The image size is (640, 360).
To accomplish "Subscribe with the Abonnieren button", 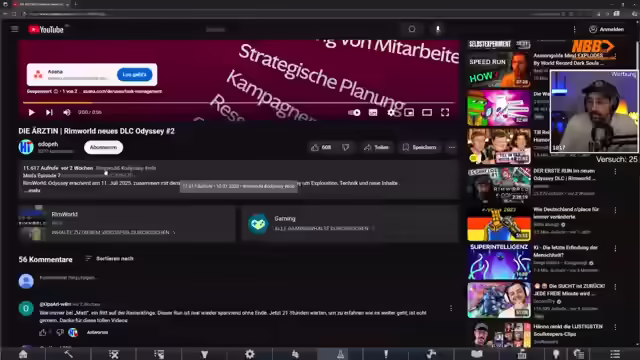I will (x=103, y=147).
